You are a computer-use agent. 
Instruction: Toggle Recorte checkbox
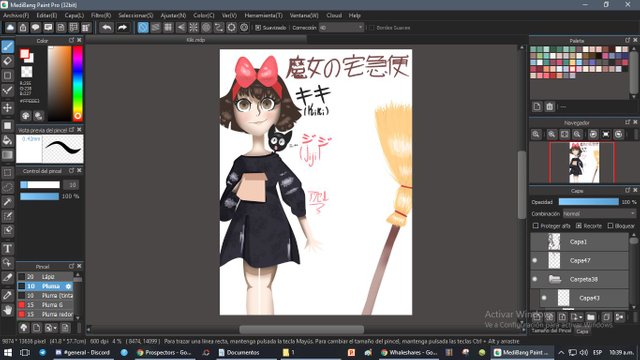coord(578,226)
